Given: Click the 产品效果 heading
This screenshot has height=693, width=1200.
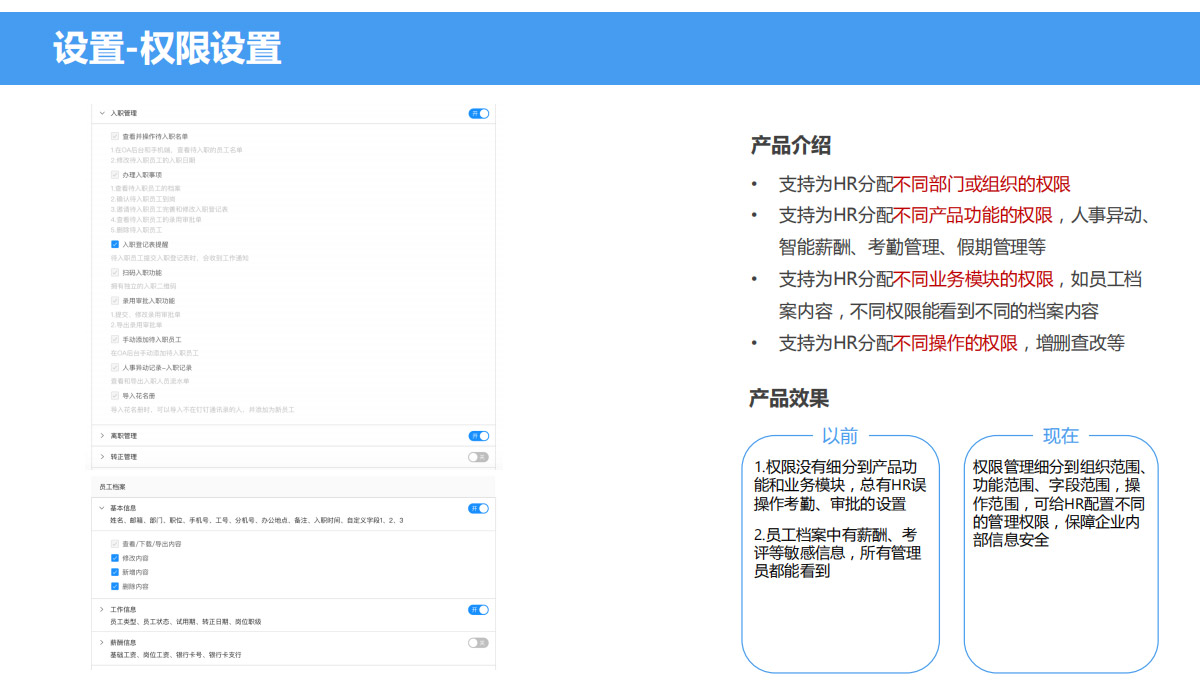Looking at the screenshot, I should pos(790,398).
